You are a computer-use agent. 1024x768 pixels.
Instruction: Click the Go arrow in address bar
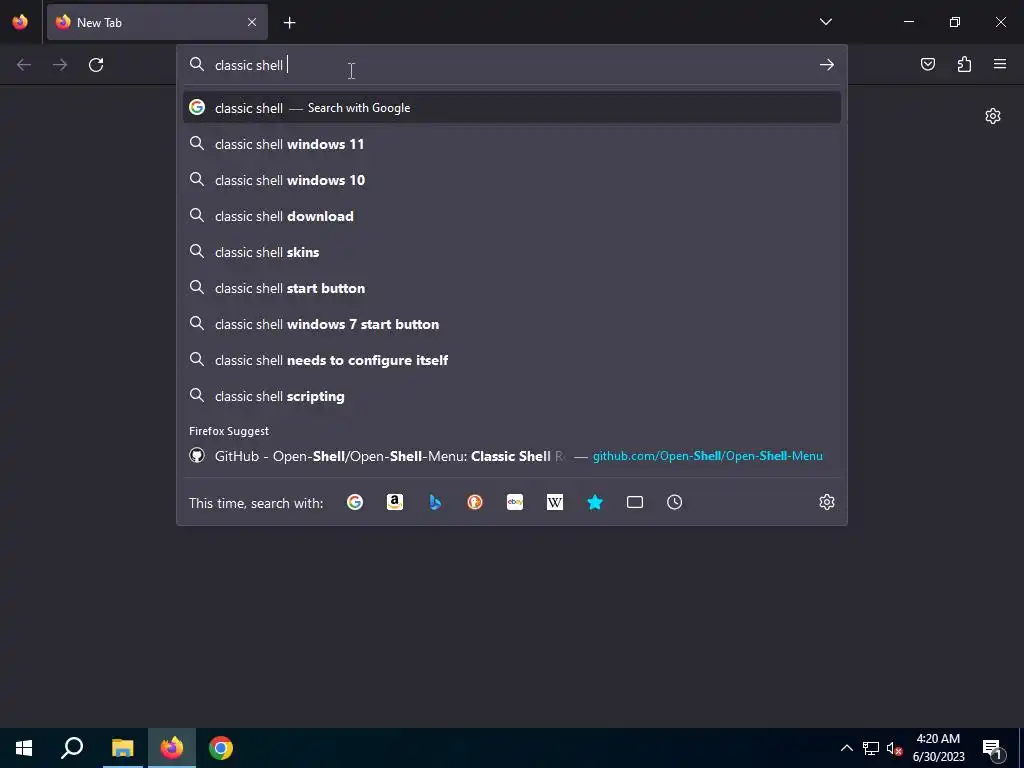(827, 65)
